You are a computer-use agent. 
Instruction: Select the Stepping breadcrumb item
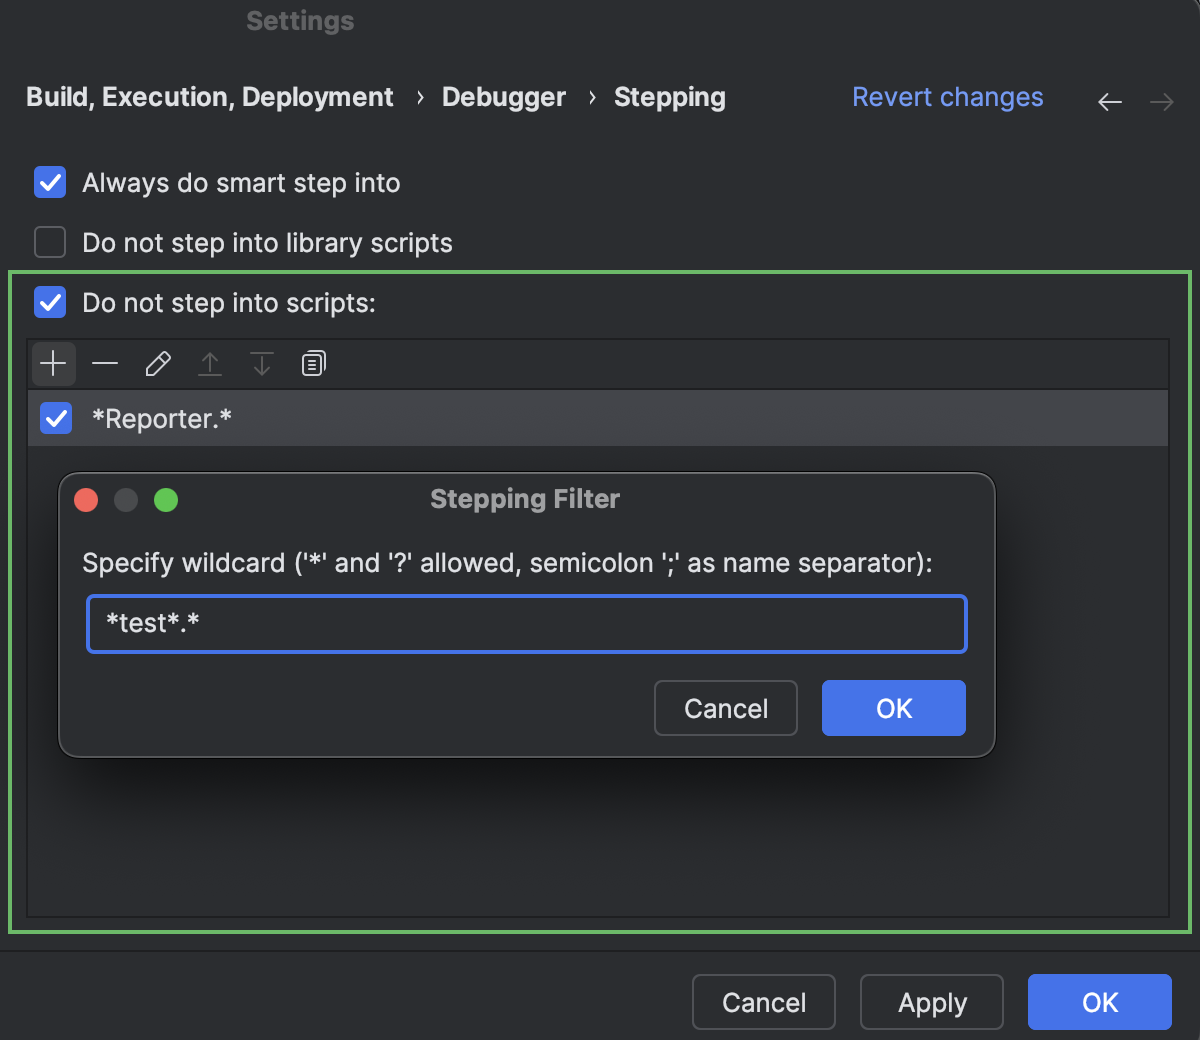pos(669,97)
